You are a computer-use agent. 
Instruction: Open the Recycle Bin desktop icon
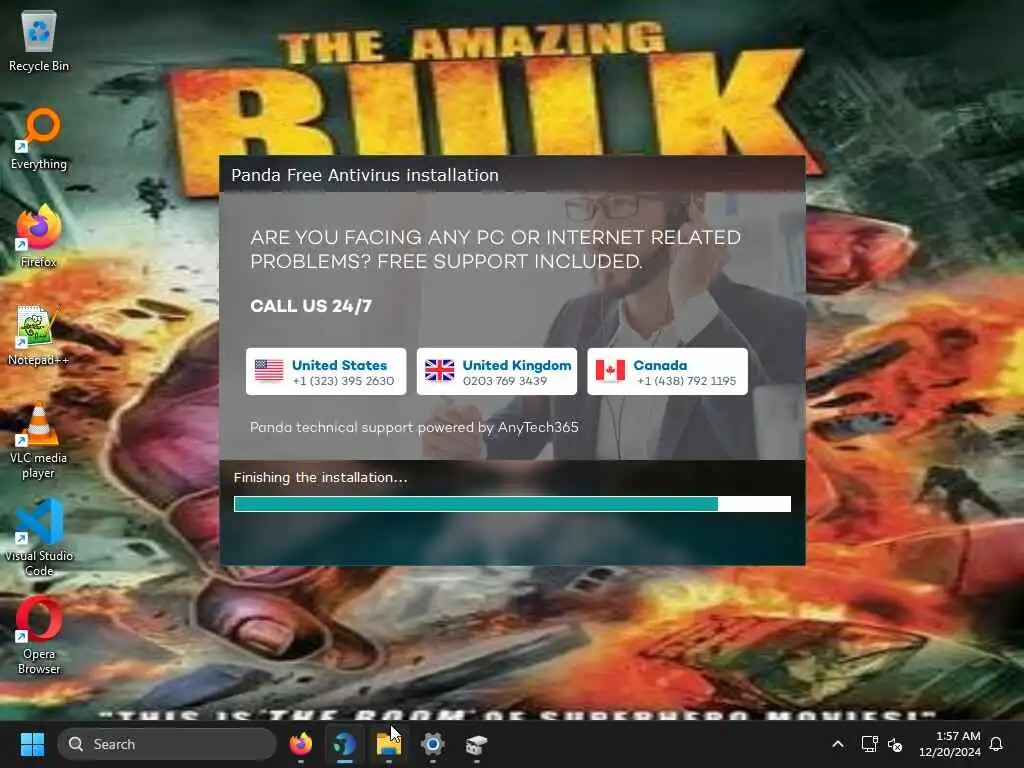pos(39,40)
